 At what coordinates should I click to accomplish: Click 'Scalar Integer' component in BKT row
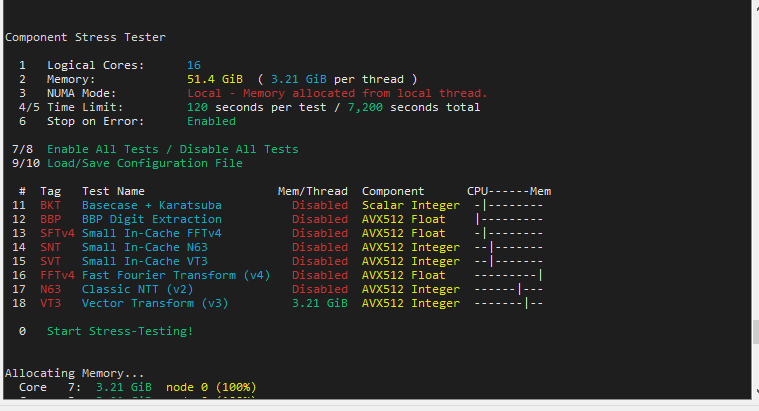[410, 206]
